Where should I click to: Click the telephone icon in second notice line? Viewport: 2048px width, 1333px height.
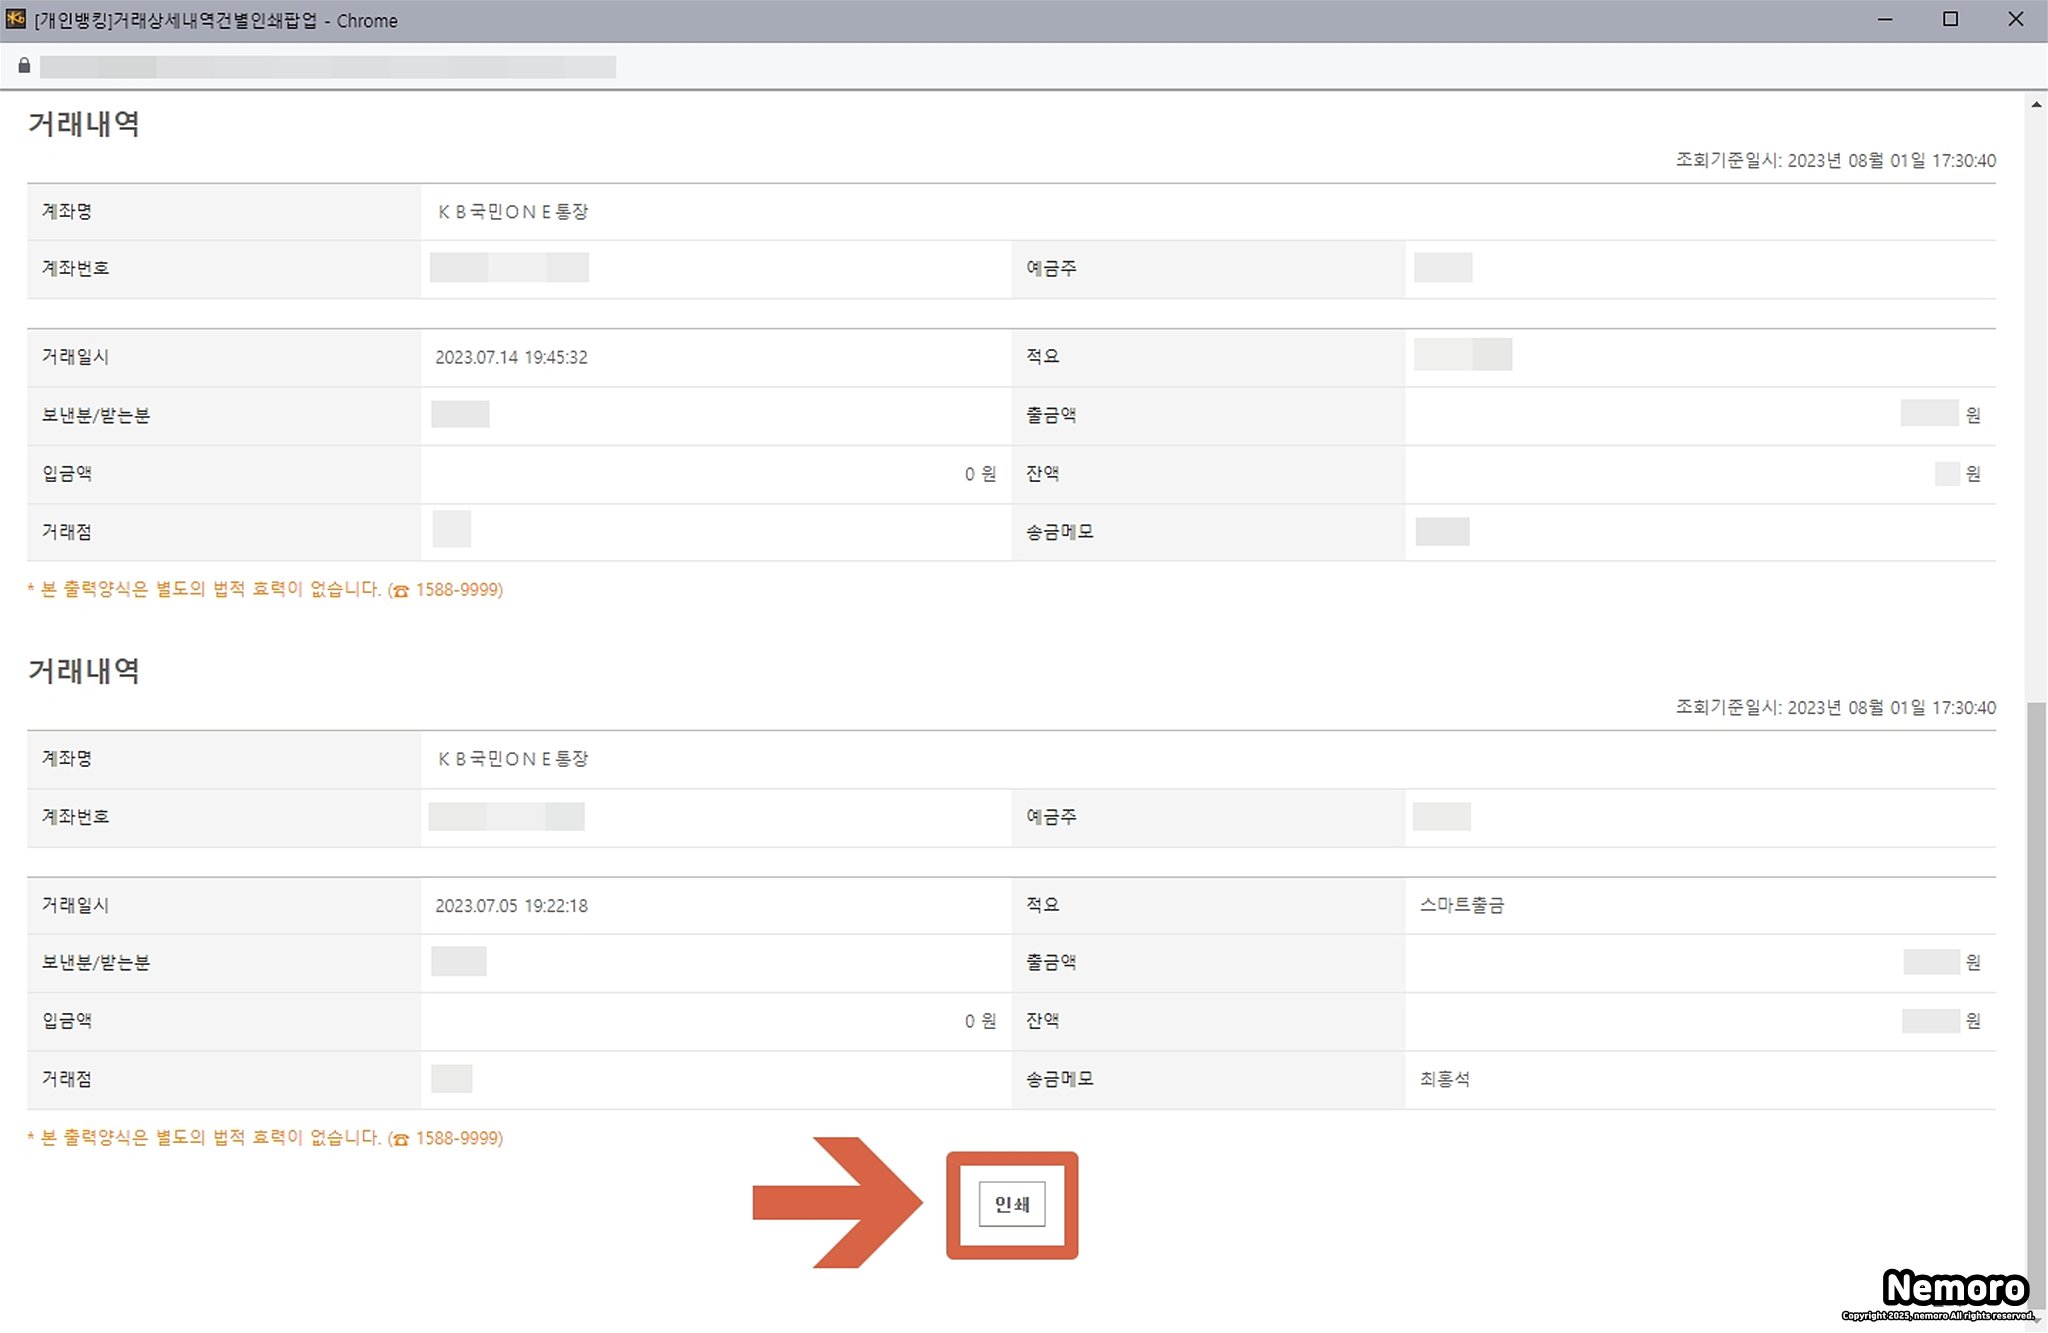[401, 1139]
